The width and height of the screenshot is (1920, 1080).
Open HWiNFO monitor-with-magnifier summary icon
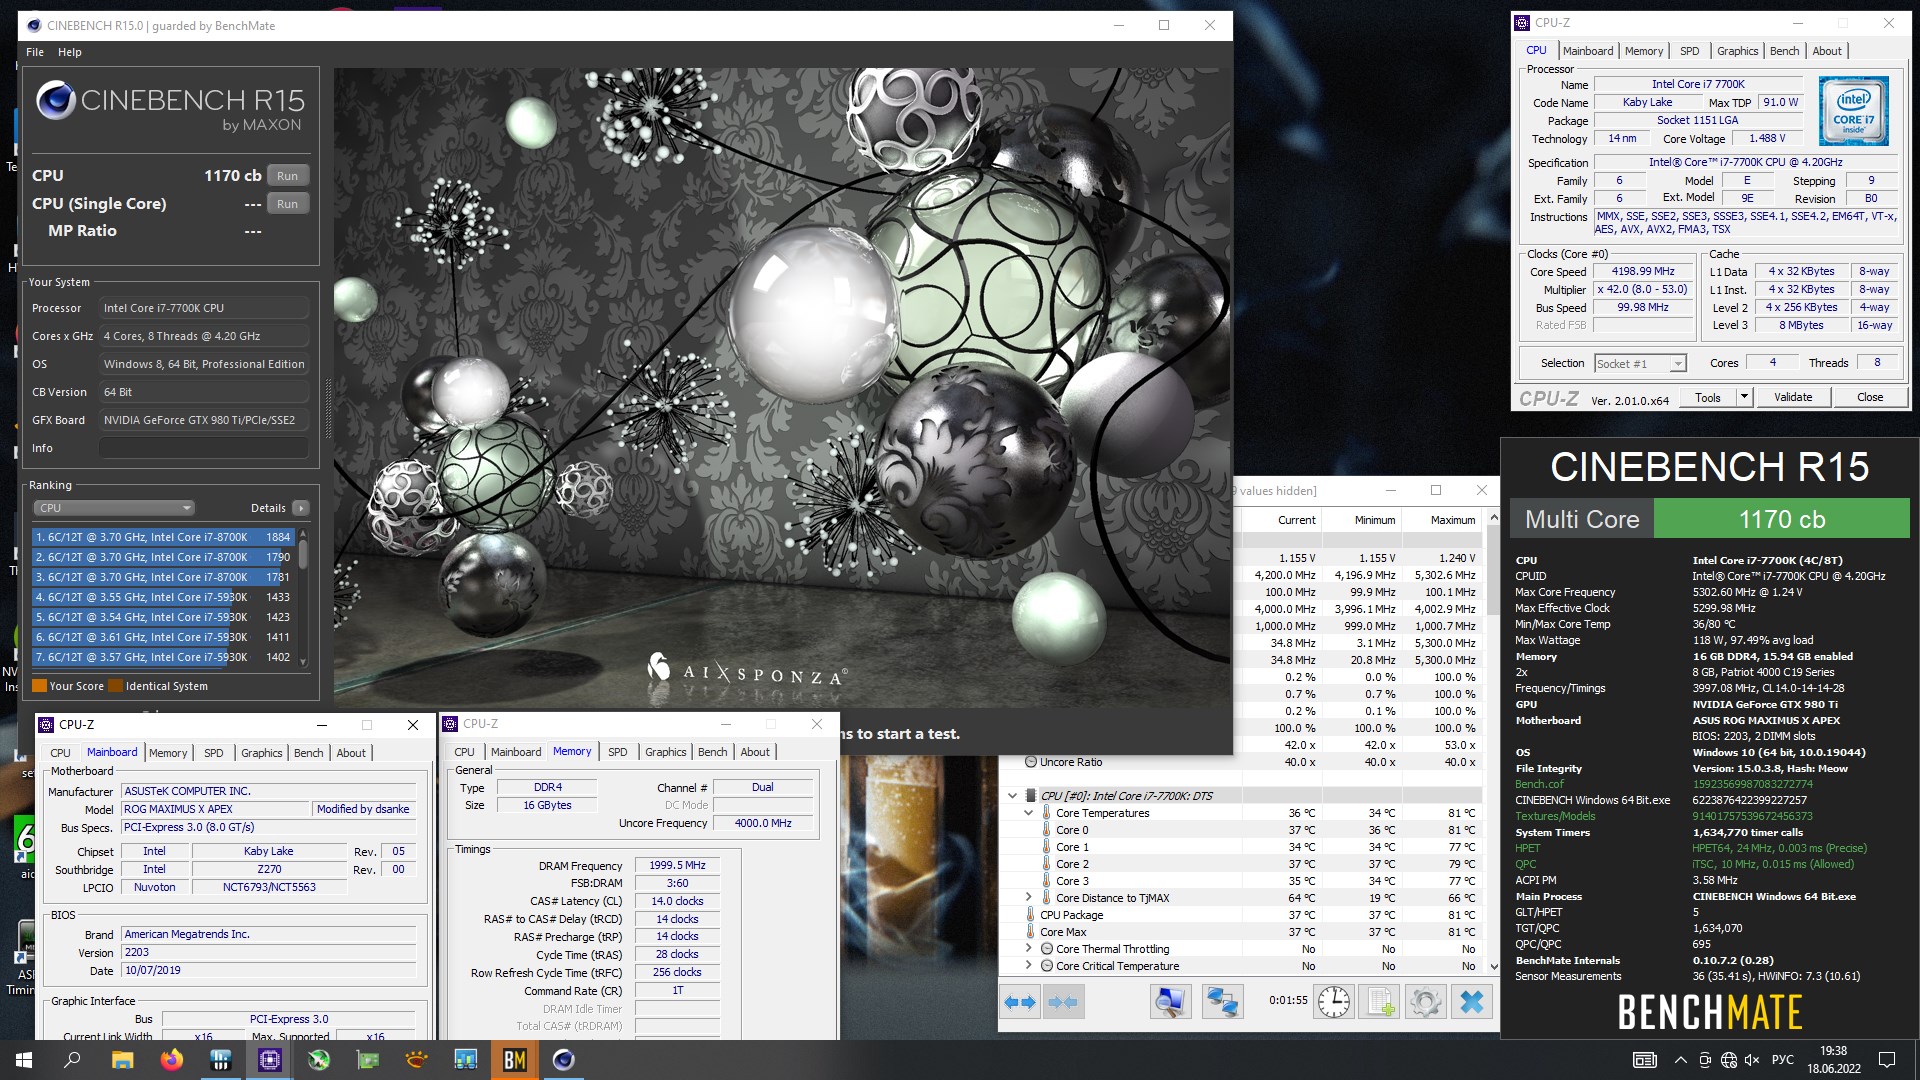point(1170,1001)
